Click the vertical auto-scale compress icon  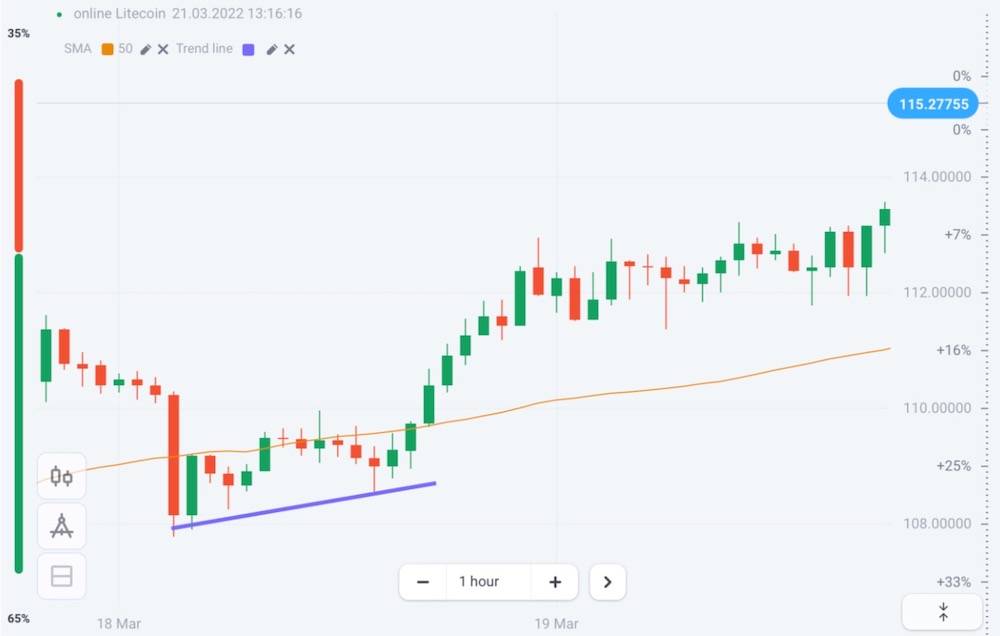coord(942,611)
